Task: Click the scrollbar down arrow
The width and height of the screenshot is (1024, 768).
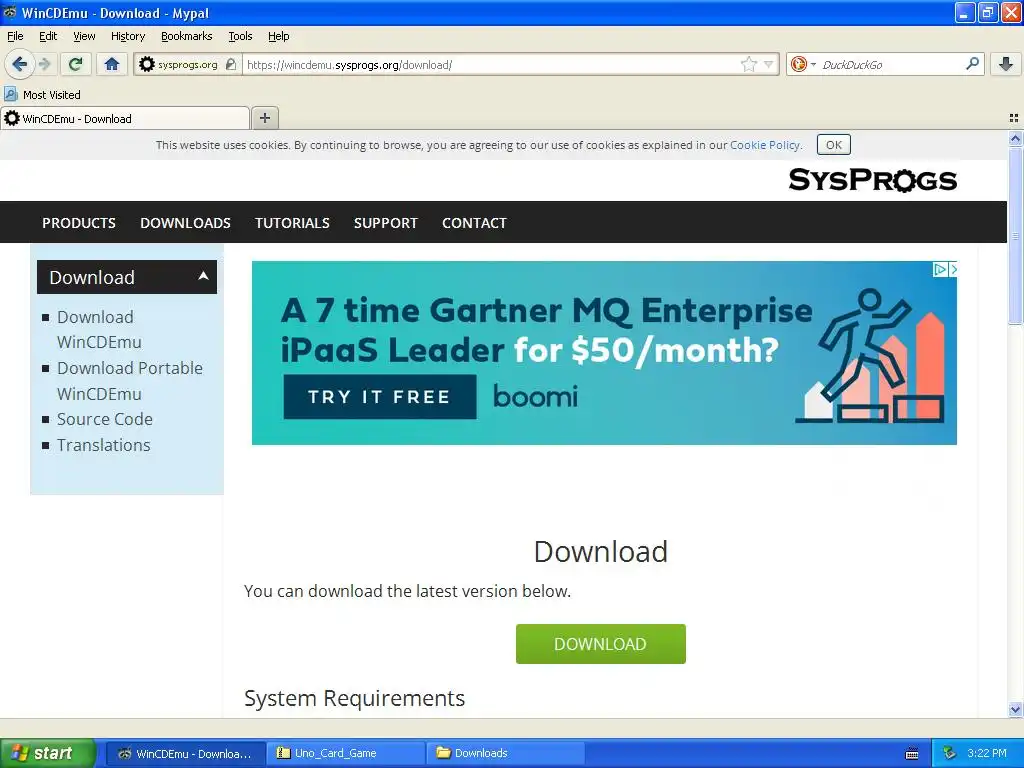Action: [x=1015, y=709]
